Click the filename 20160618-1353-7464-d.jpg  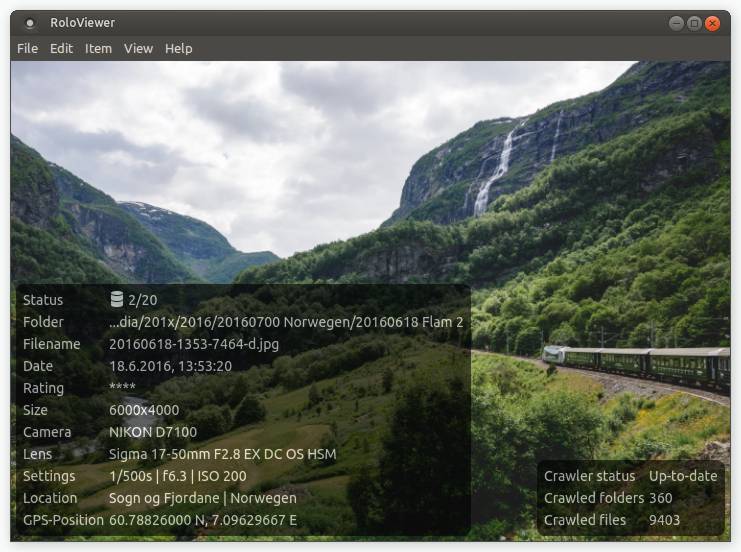194,344
